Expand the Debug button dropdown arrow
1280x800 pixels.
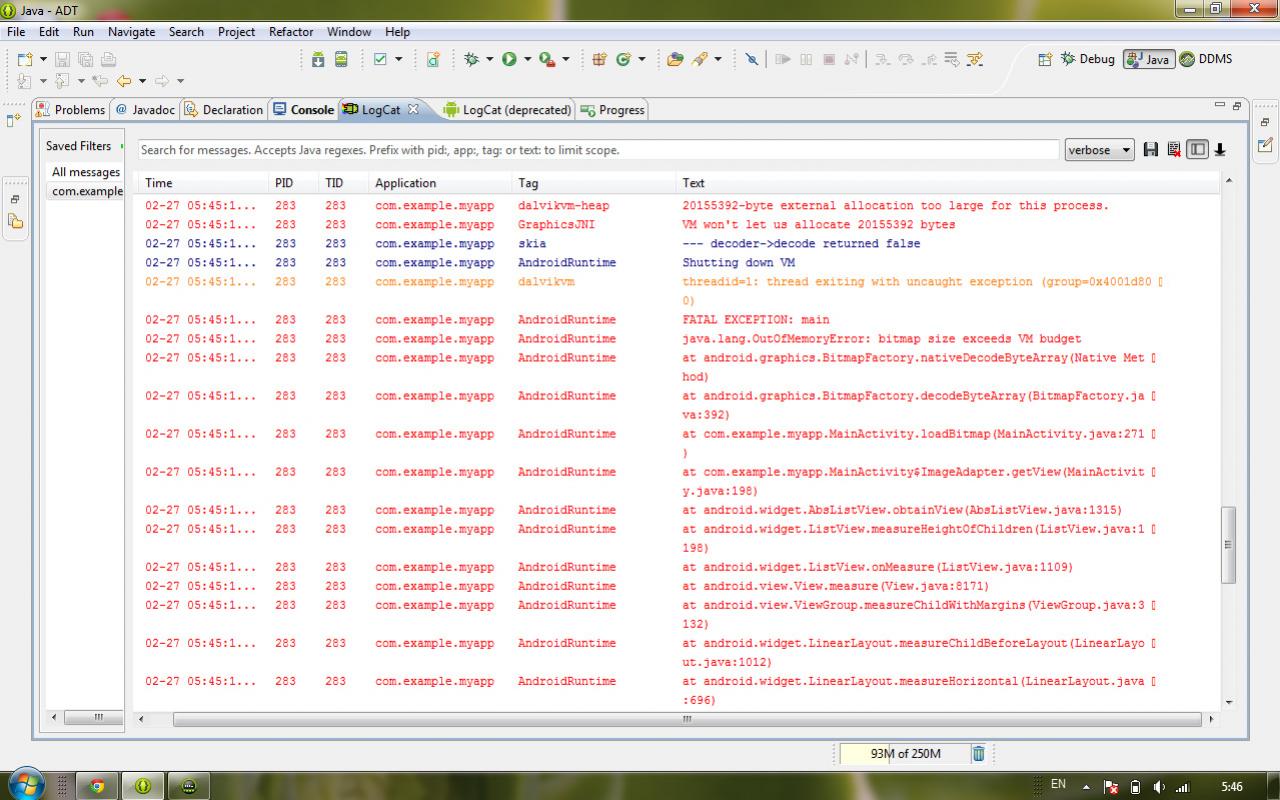[x=489, y=59]
